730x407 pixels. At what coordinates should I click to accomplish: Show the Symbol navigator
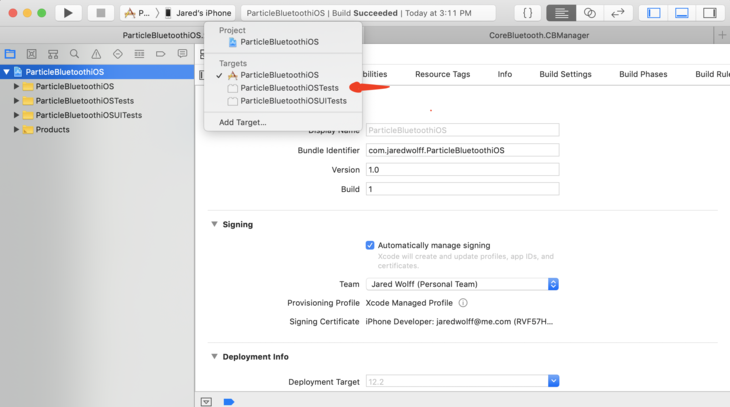53,54
